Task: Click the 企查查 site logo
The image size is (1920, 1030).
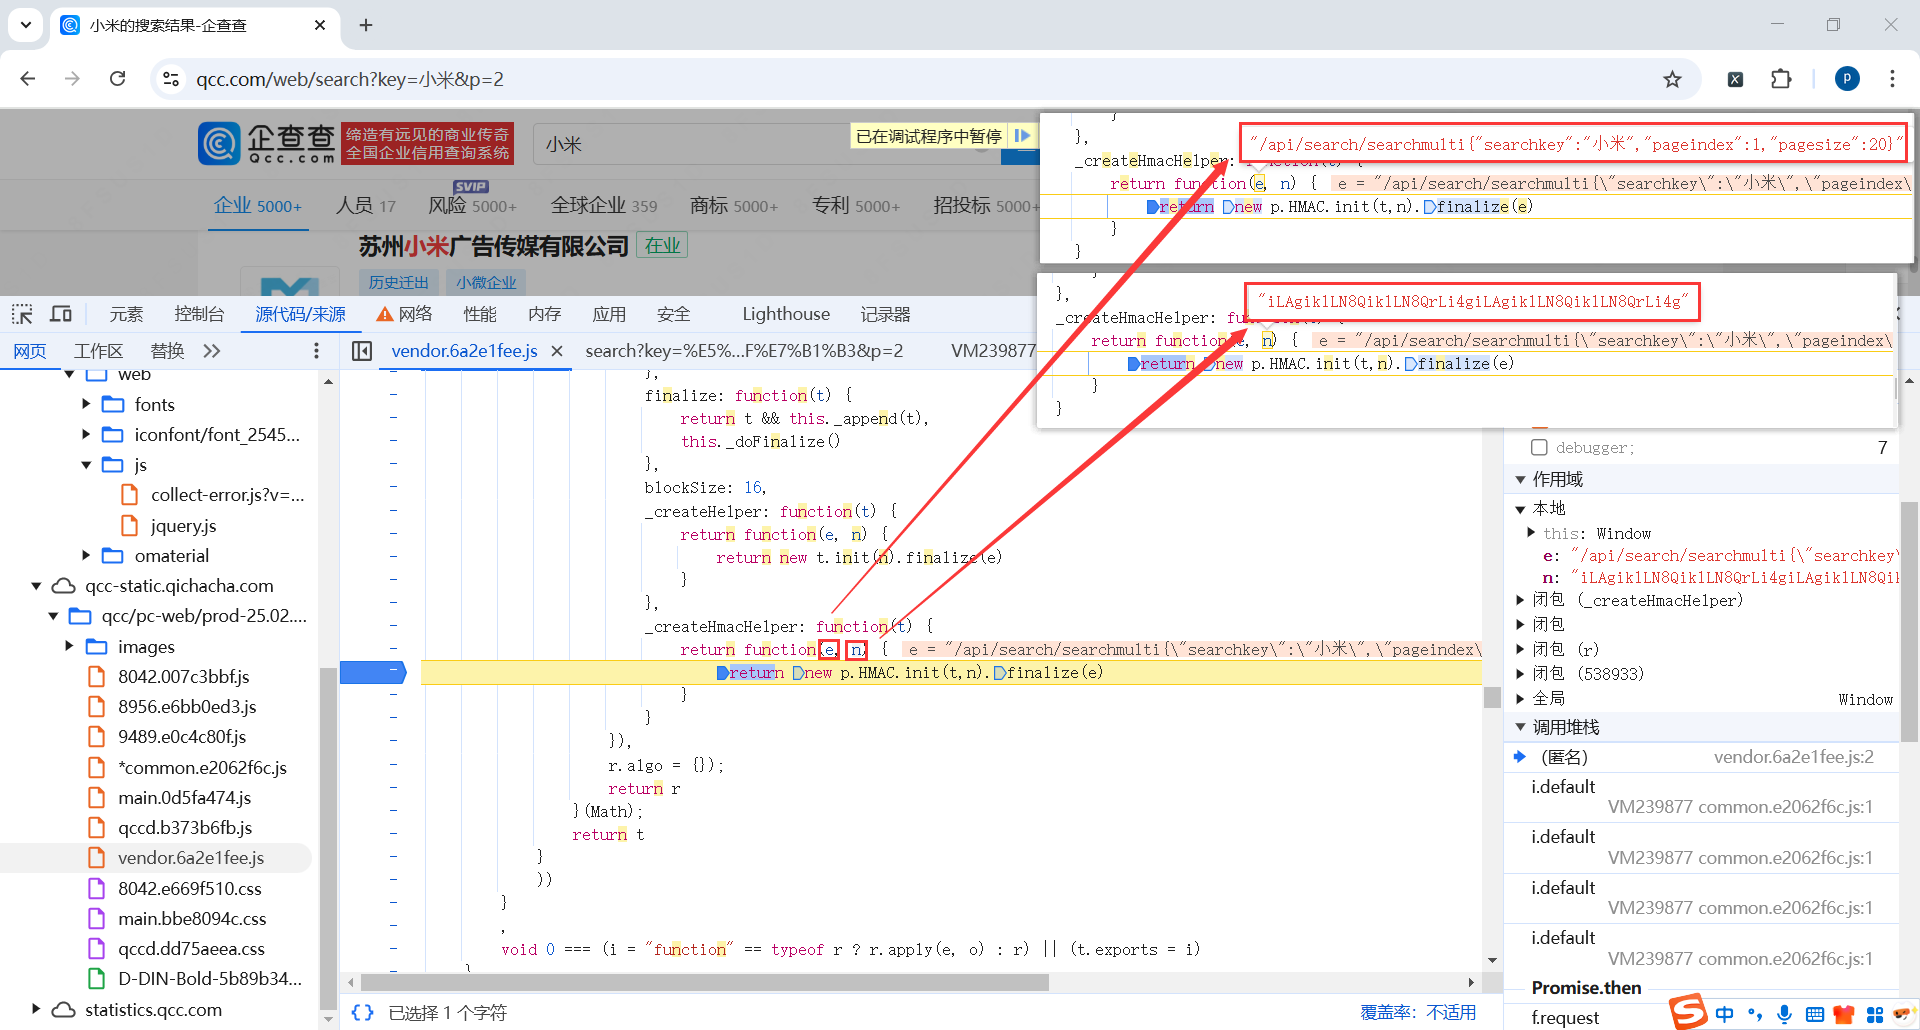Action: 267,144
